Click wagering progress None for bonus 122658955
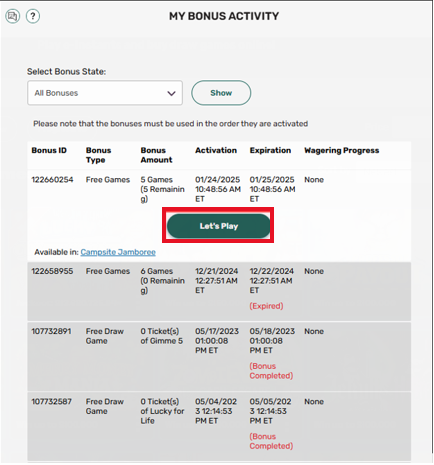Image resolution: width=434 pixels, height=465 pixels. pos(314,271)
